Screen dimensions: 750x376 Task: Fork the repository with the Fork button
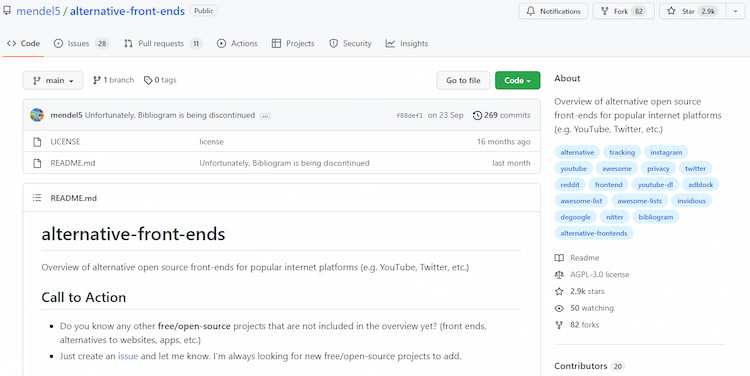click(x=623, y=11)
